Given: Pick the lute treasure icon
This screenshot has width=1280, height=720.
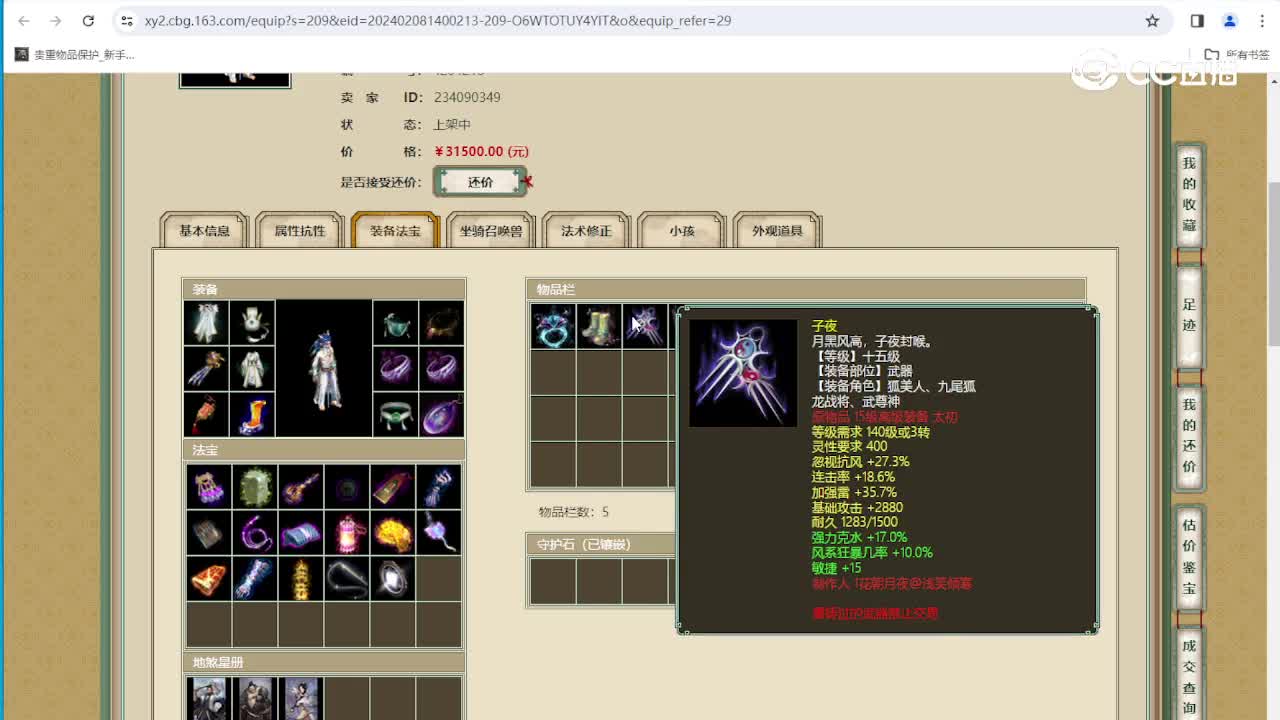Looking at the screenshot, I should coord(301,487).
